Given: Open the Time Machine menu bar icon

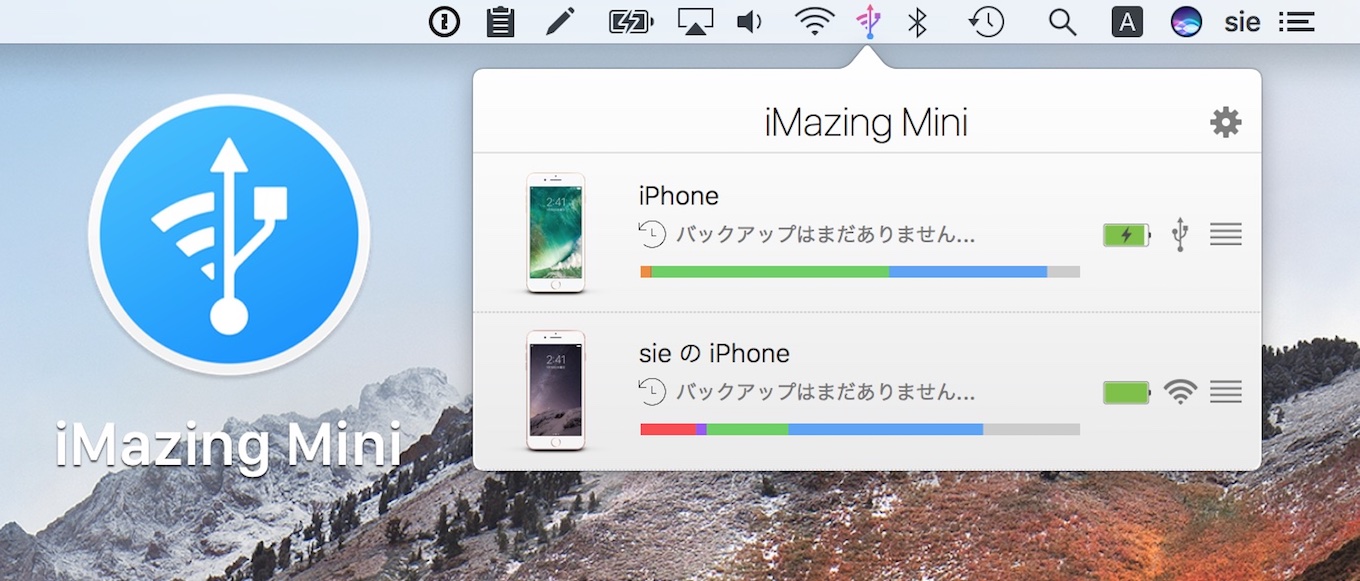Looking at the screenshot, I should [985, 20].
